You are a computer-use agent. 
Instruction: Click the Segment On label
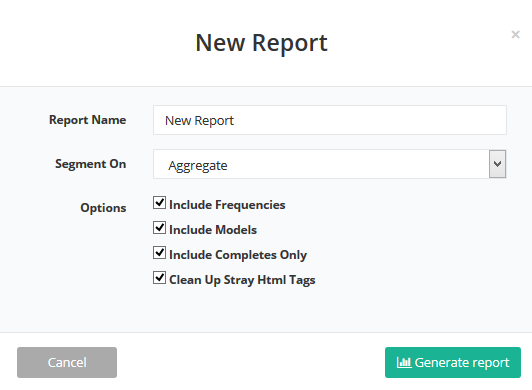point(91,164)
